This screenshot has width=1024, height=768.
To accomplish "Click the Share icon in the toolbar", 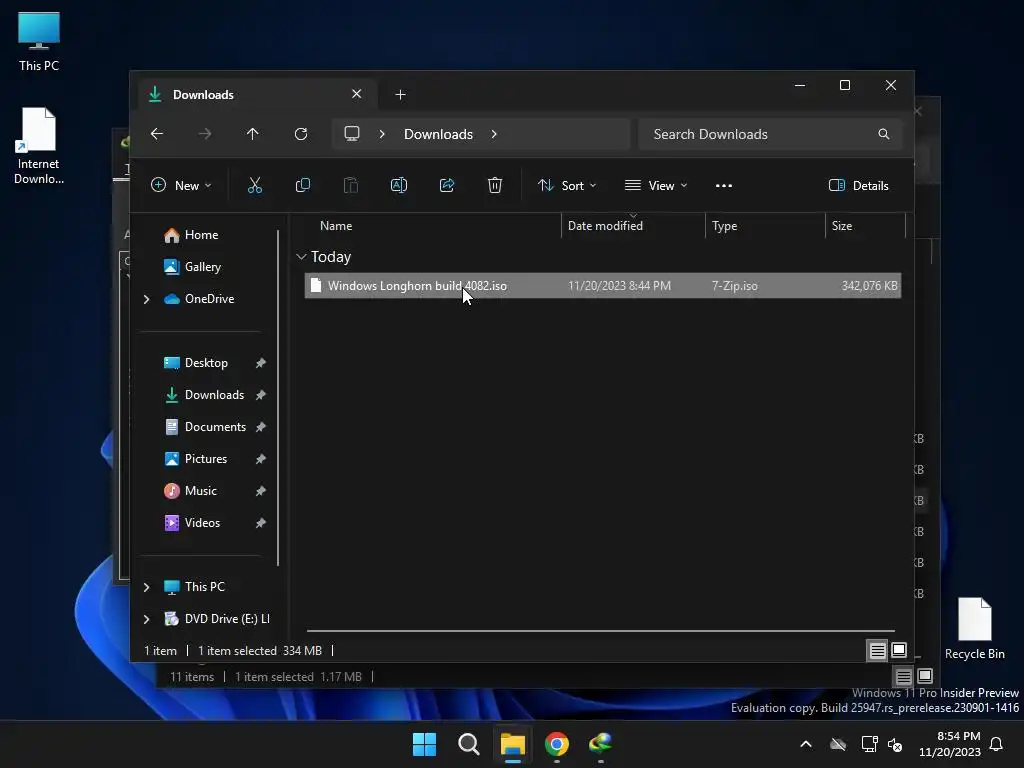I will (447, 185).
